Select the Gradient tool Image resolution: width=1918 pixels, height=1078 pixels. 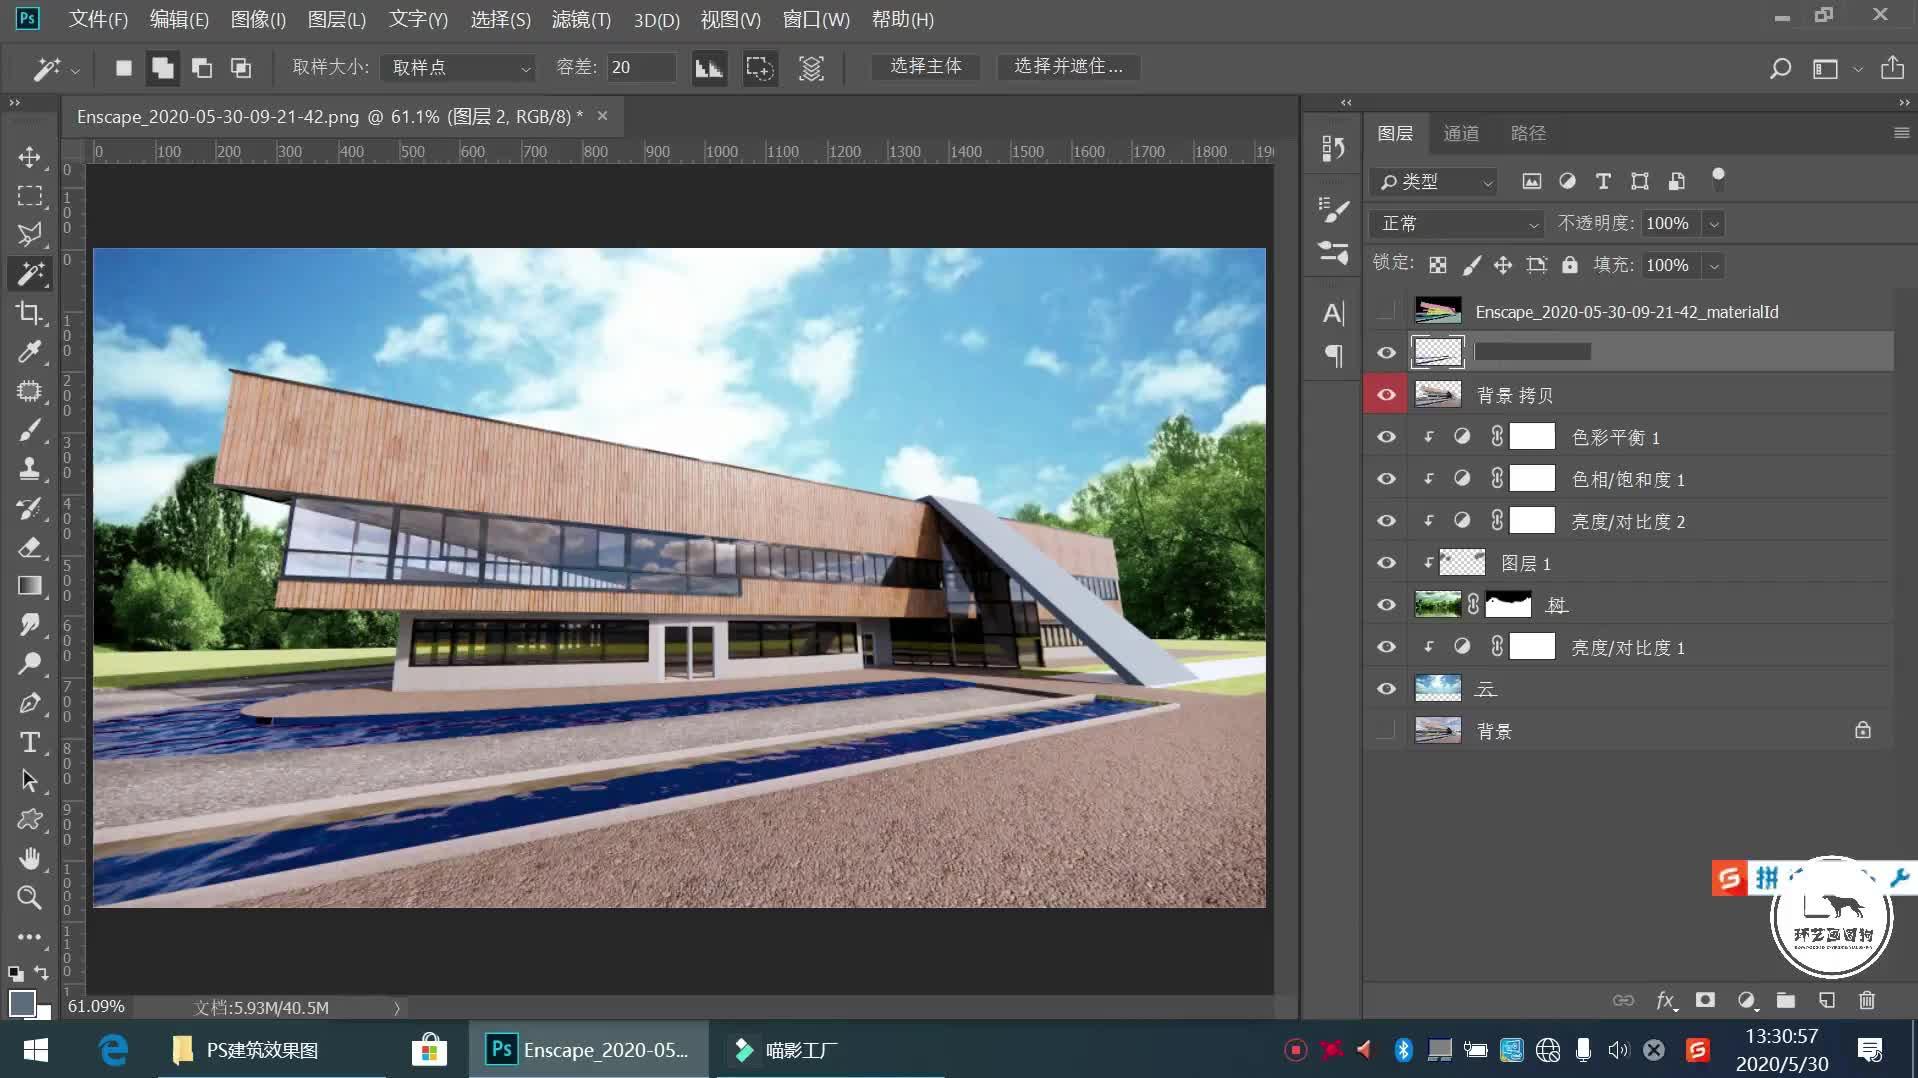tap(29, 586)
